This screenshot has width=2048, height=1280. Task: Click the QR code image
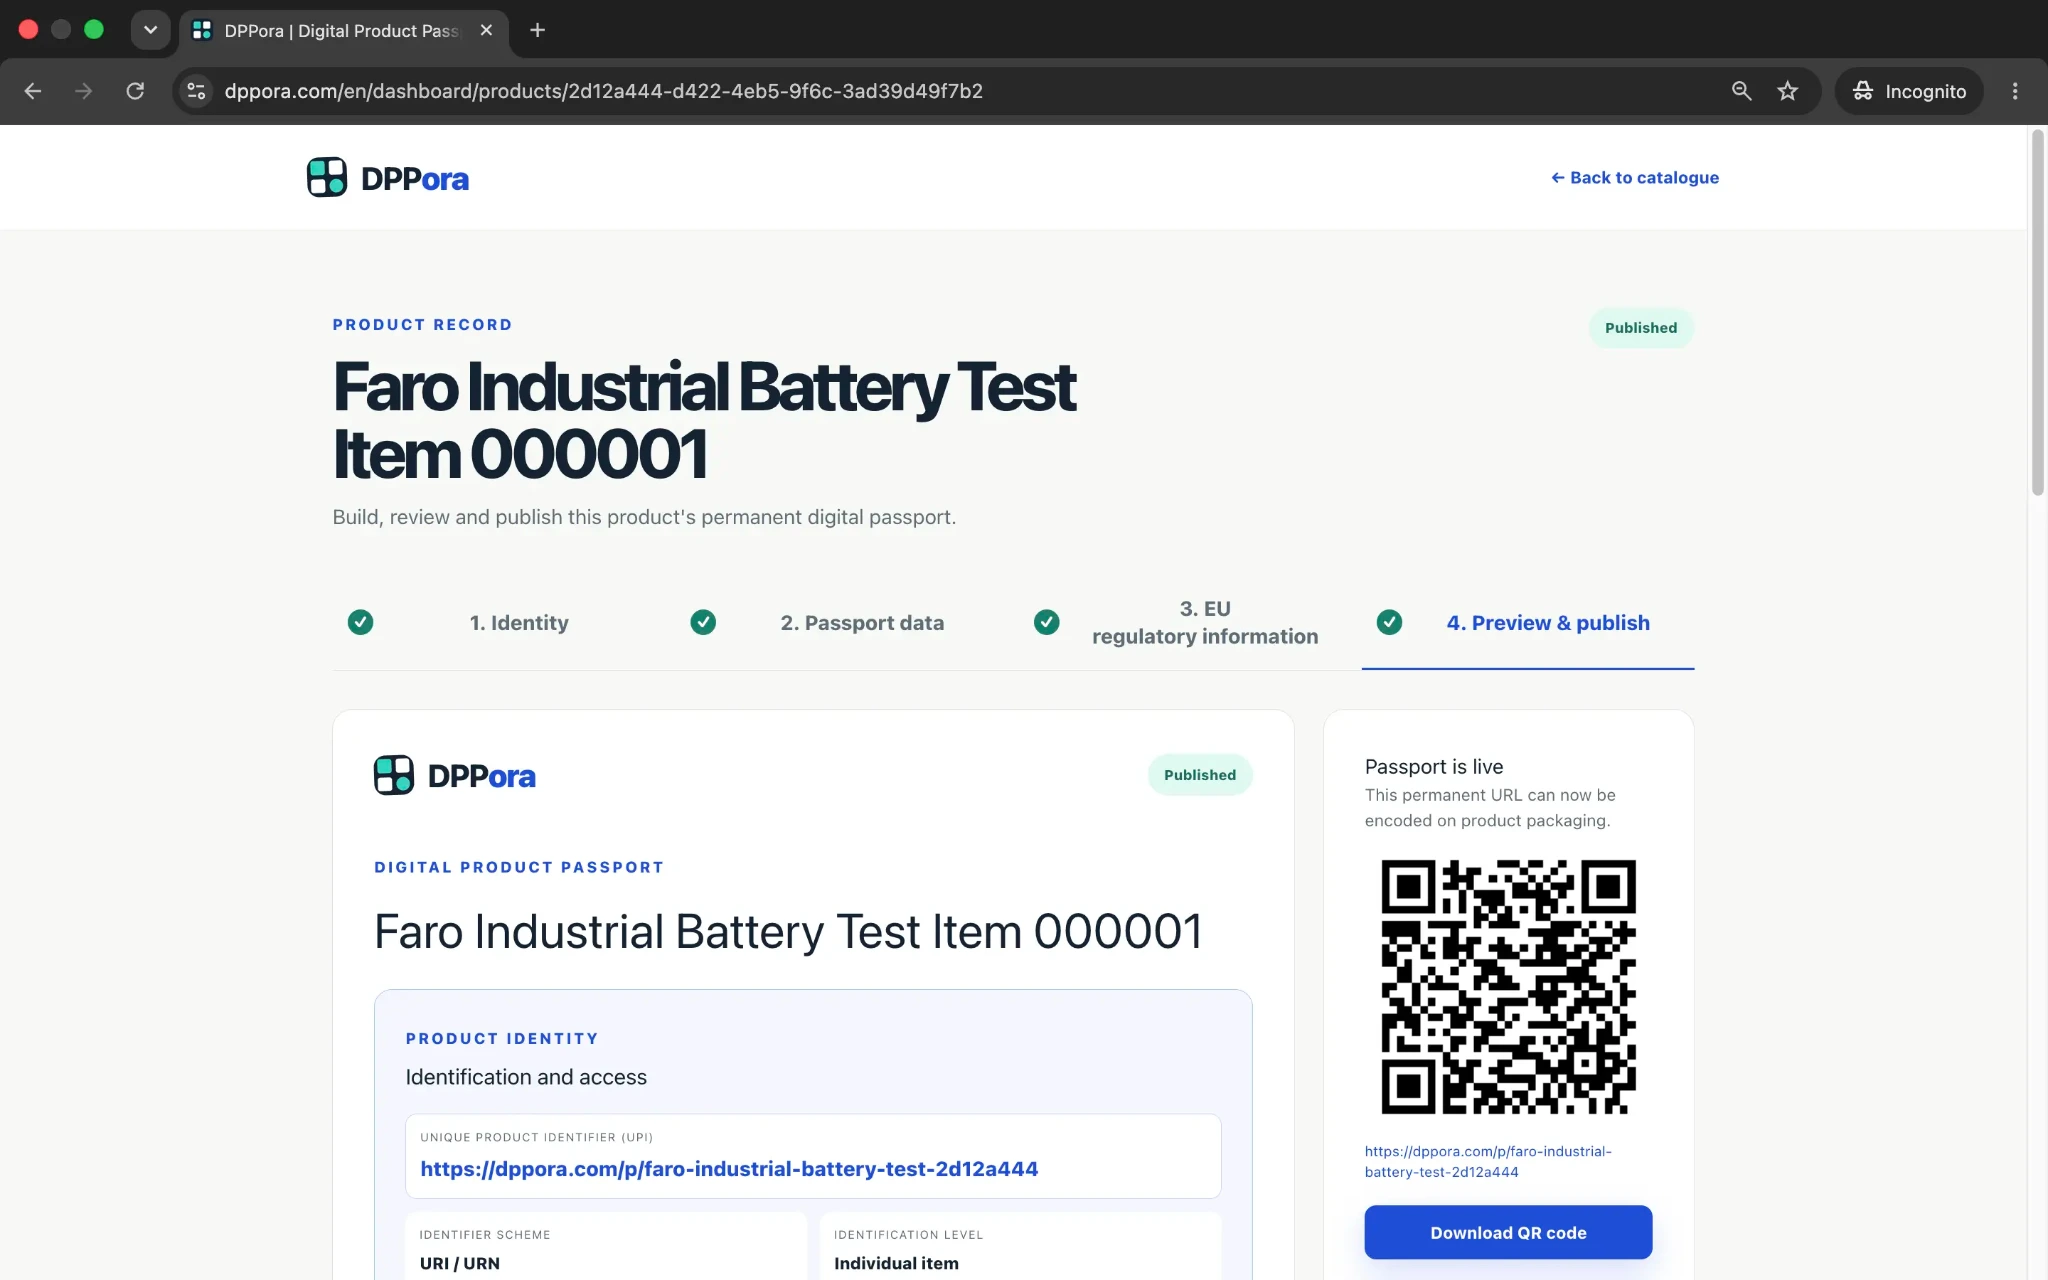(x=1508, y=987)
